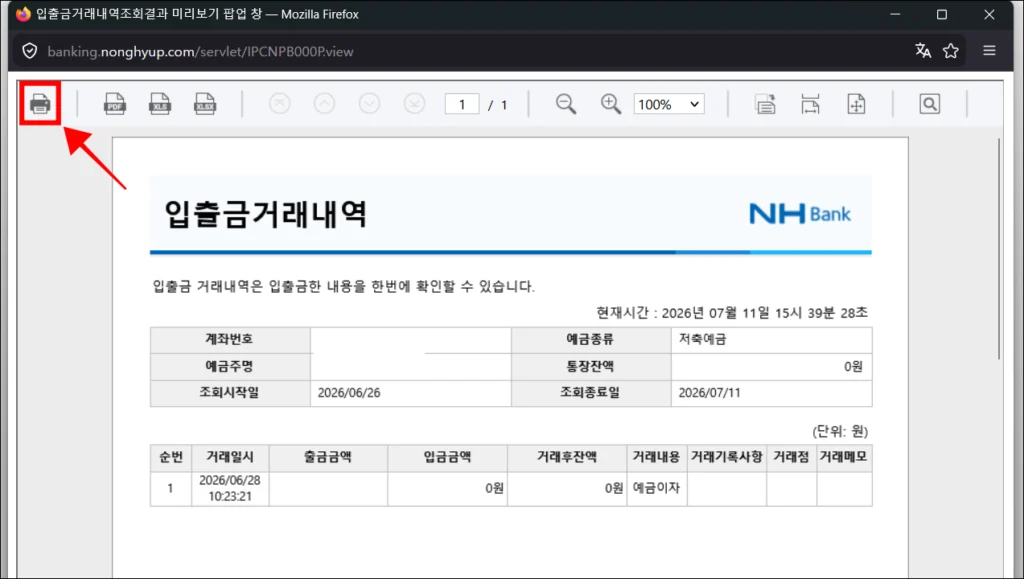Image resolution: width=1024 pixels, height=579 pixels.
Task: Click the vertical scrollbar of the viewer
Action: pyautogui.click(x=999, y=248)
